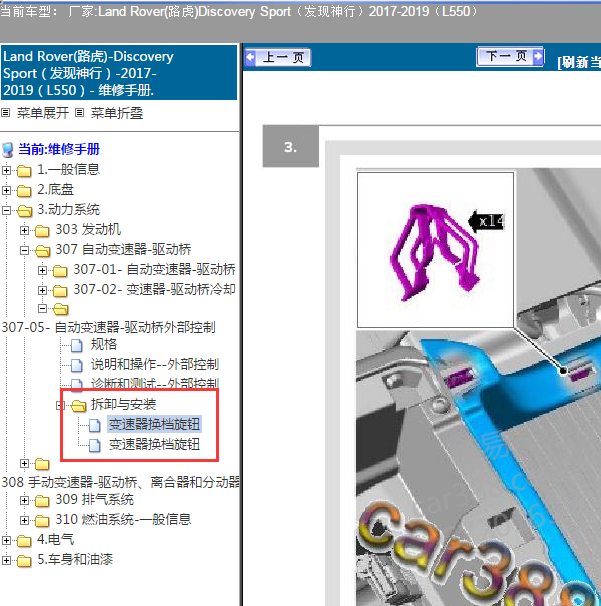Expand the 2.底盘 node
Viewport: 601px width, 606px height.
tap(6, 190)
